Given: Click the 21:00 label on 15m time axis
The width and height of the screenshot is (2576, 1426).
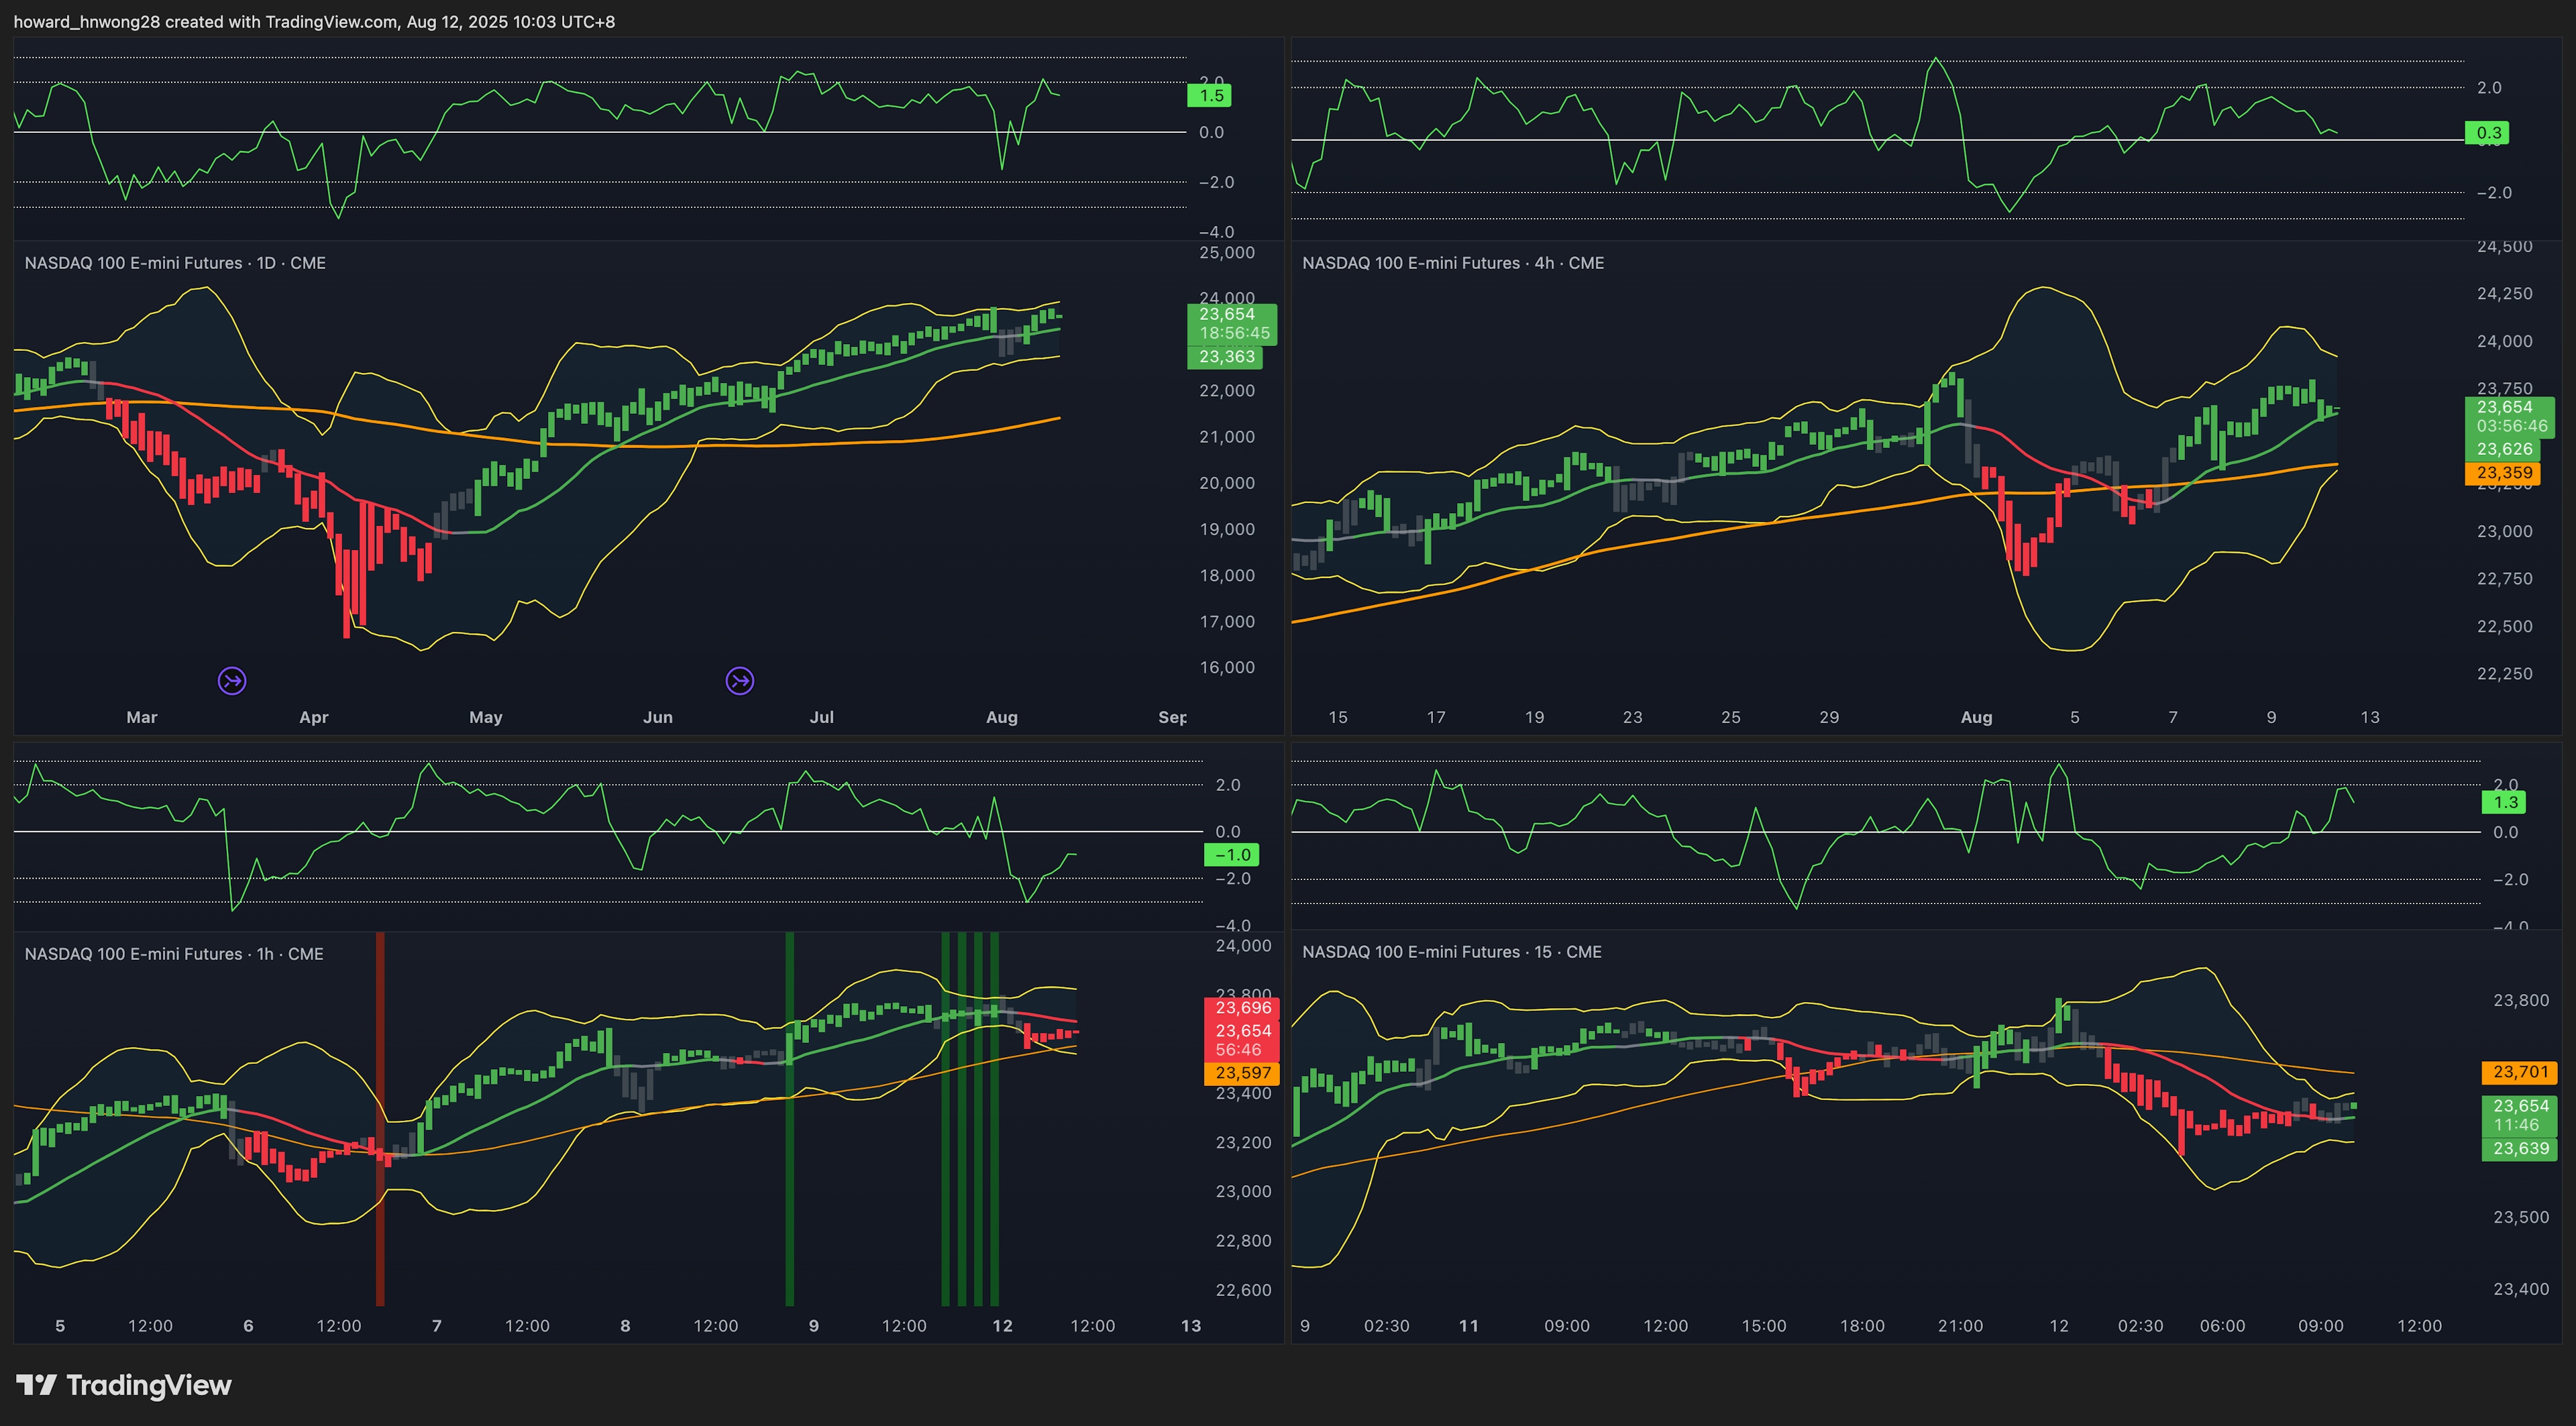Looking at the screenshot, I should pos(1960,1326).
